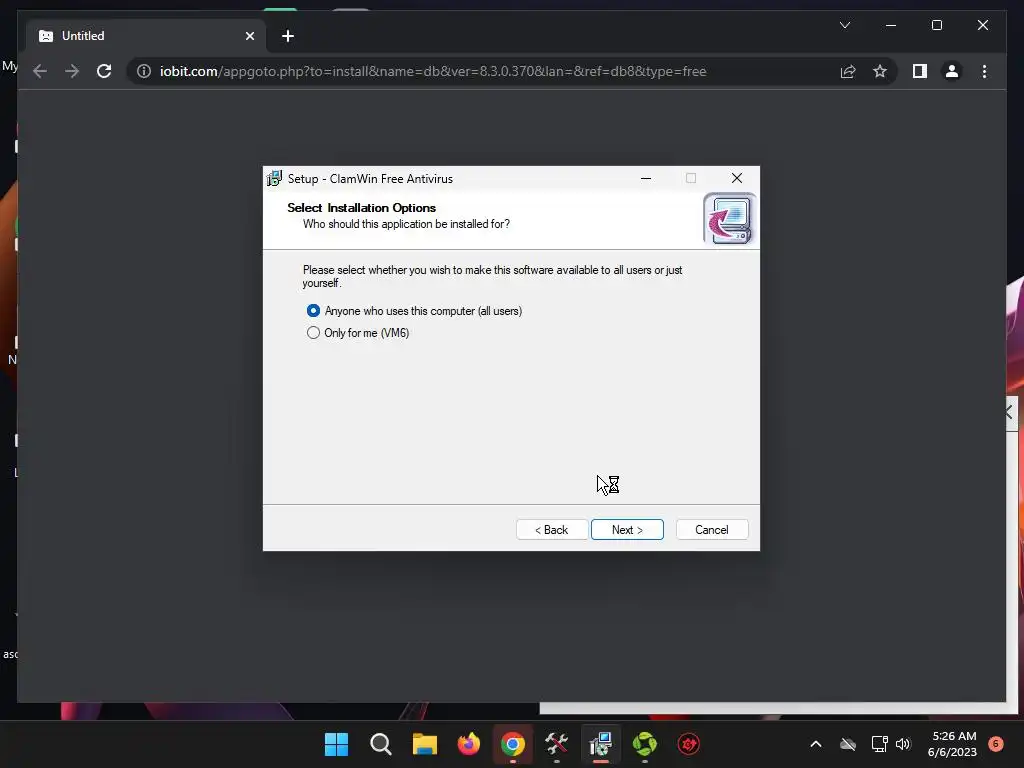The height and width of the screenshot is (768, 1024).
Task: Open File Explorer from taskbar
Action: pos(424,744)
